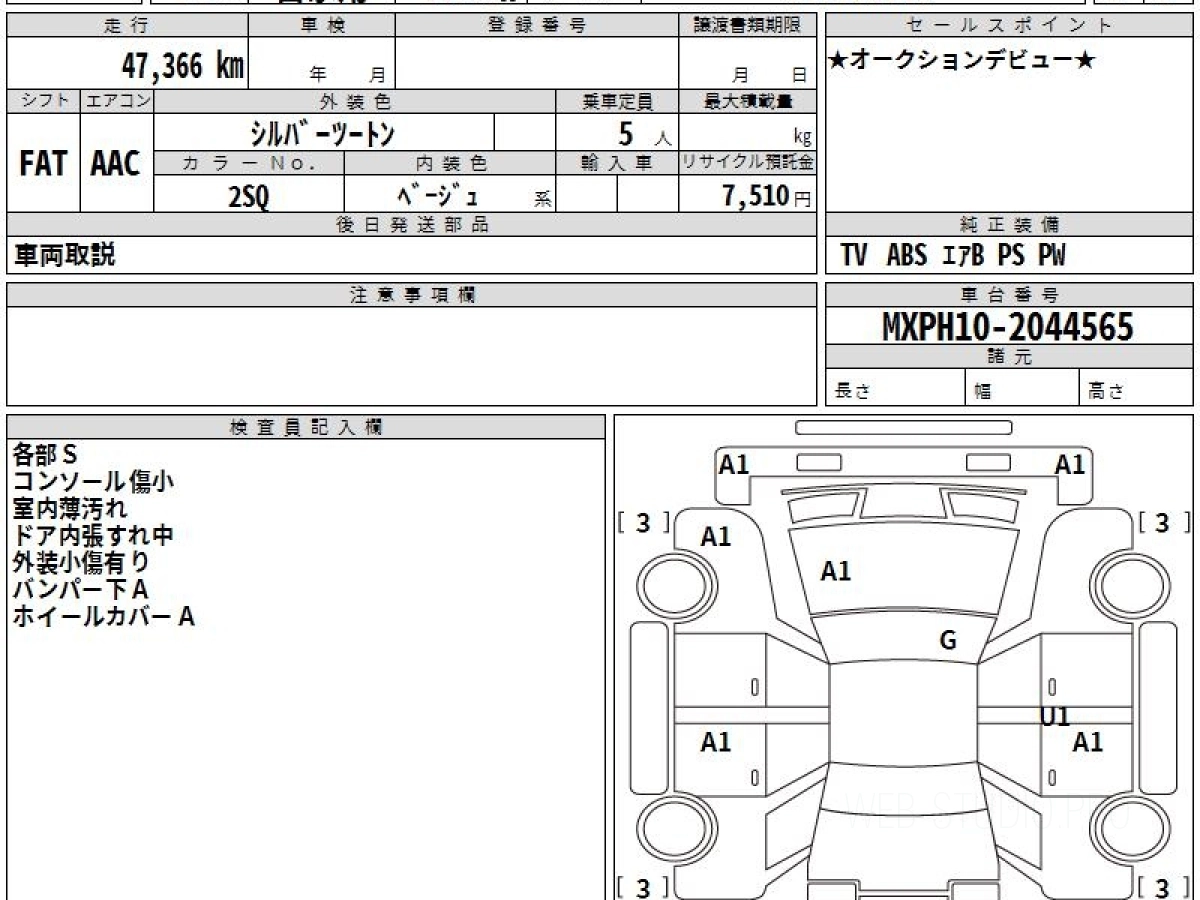Viewport: 1200px width, 900px height.
Task: Click the 車両取説 entry
Action: [64, 255]
